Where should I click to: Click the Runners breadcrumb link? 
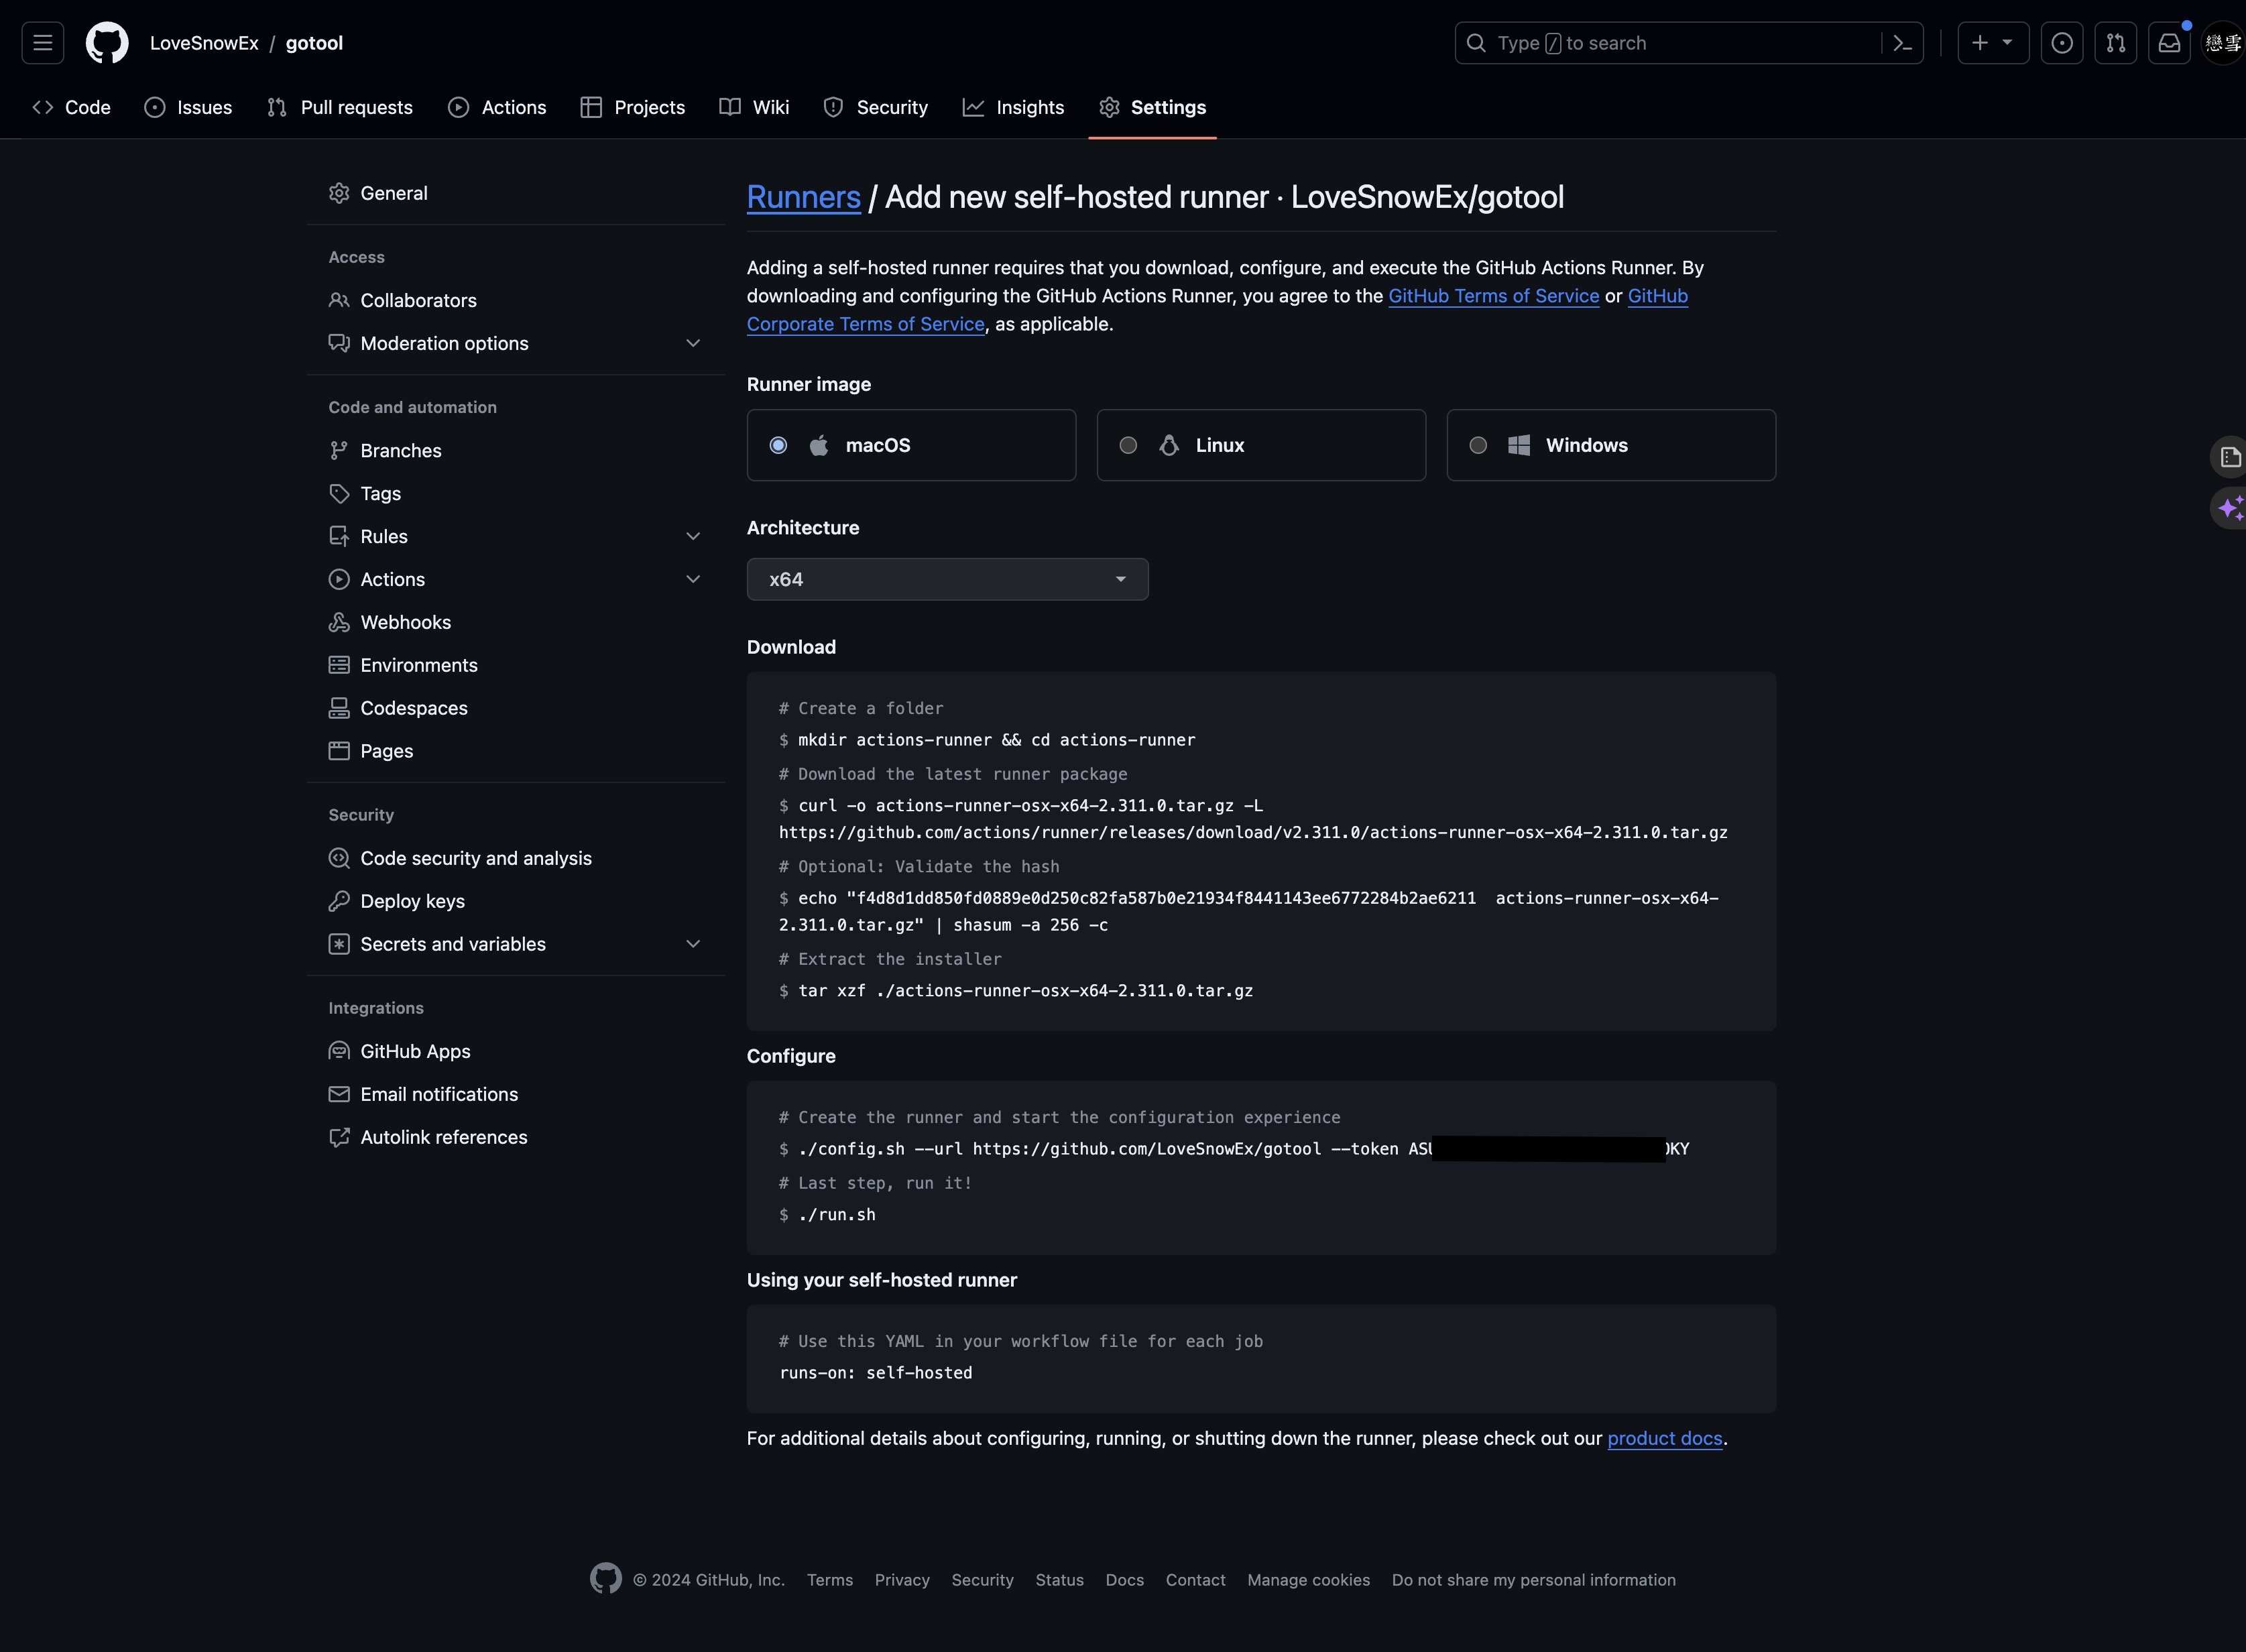pyautogui.click(x=803, y=197)
